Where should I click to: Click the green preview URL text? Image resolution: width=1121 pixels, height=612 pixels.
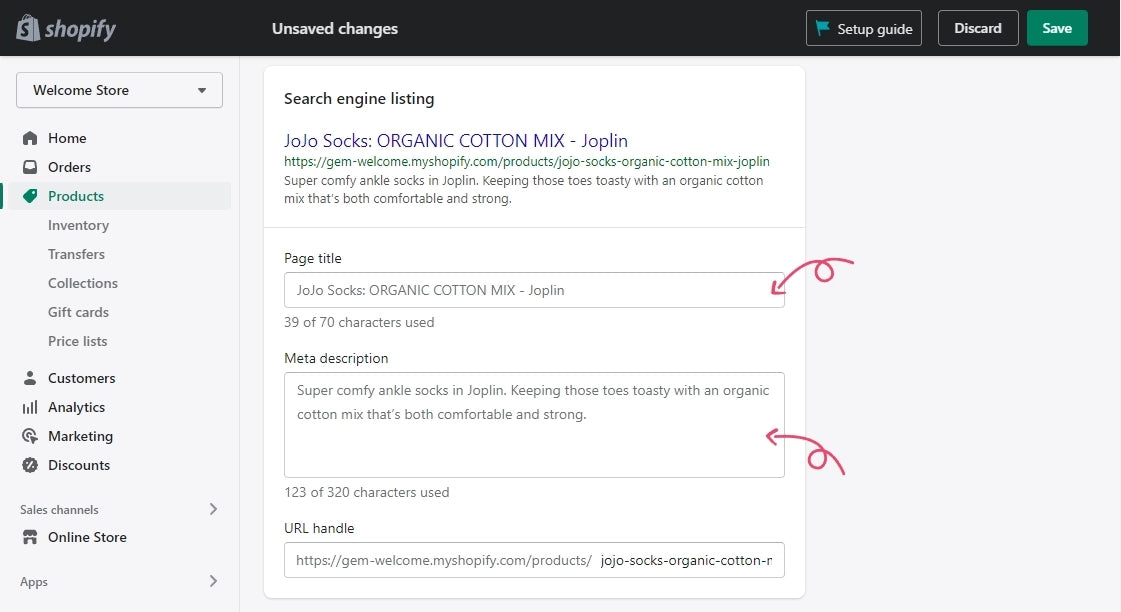[527, 162]
